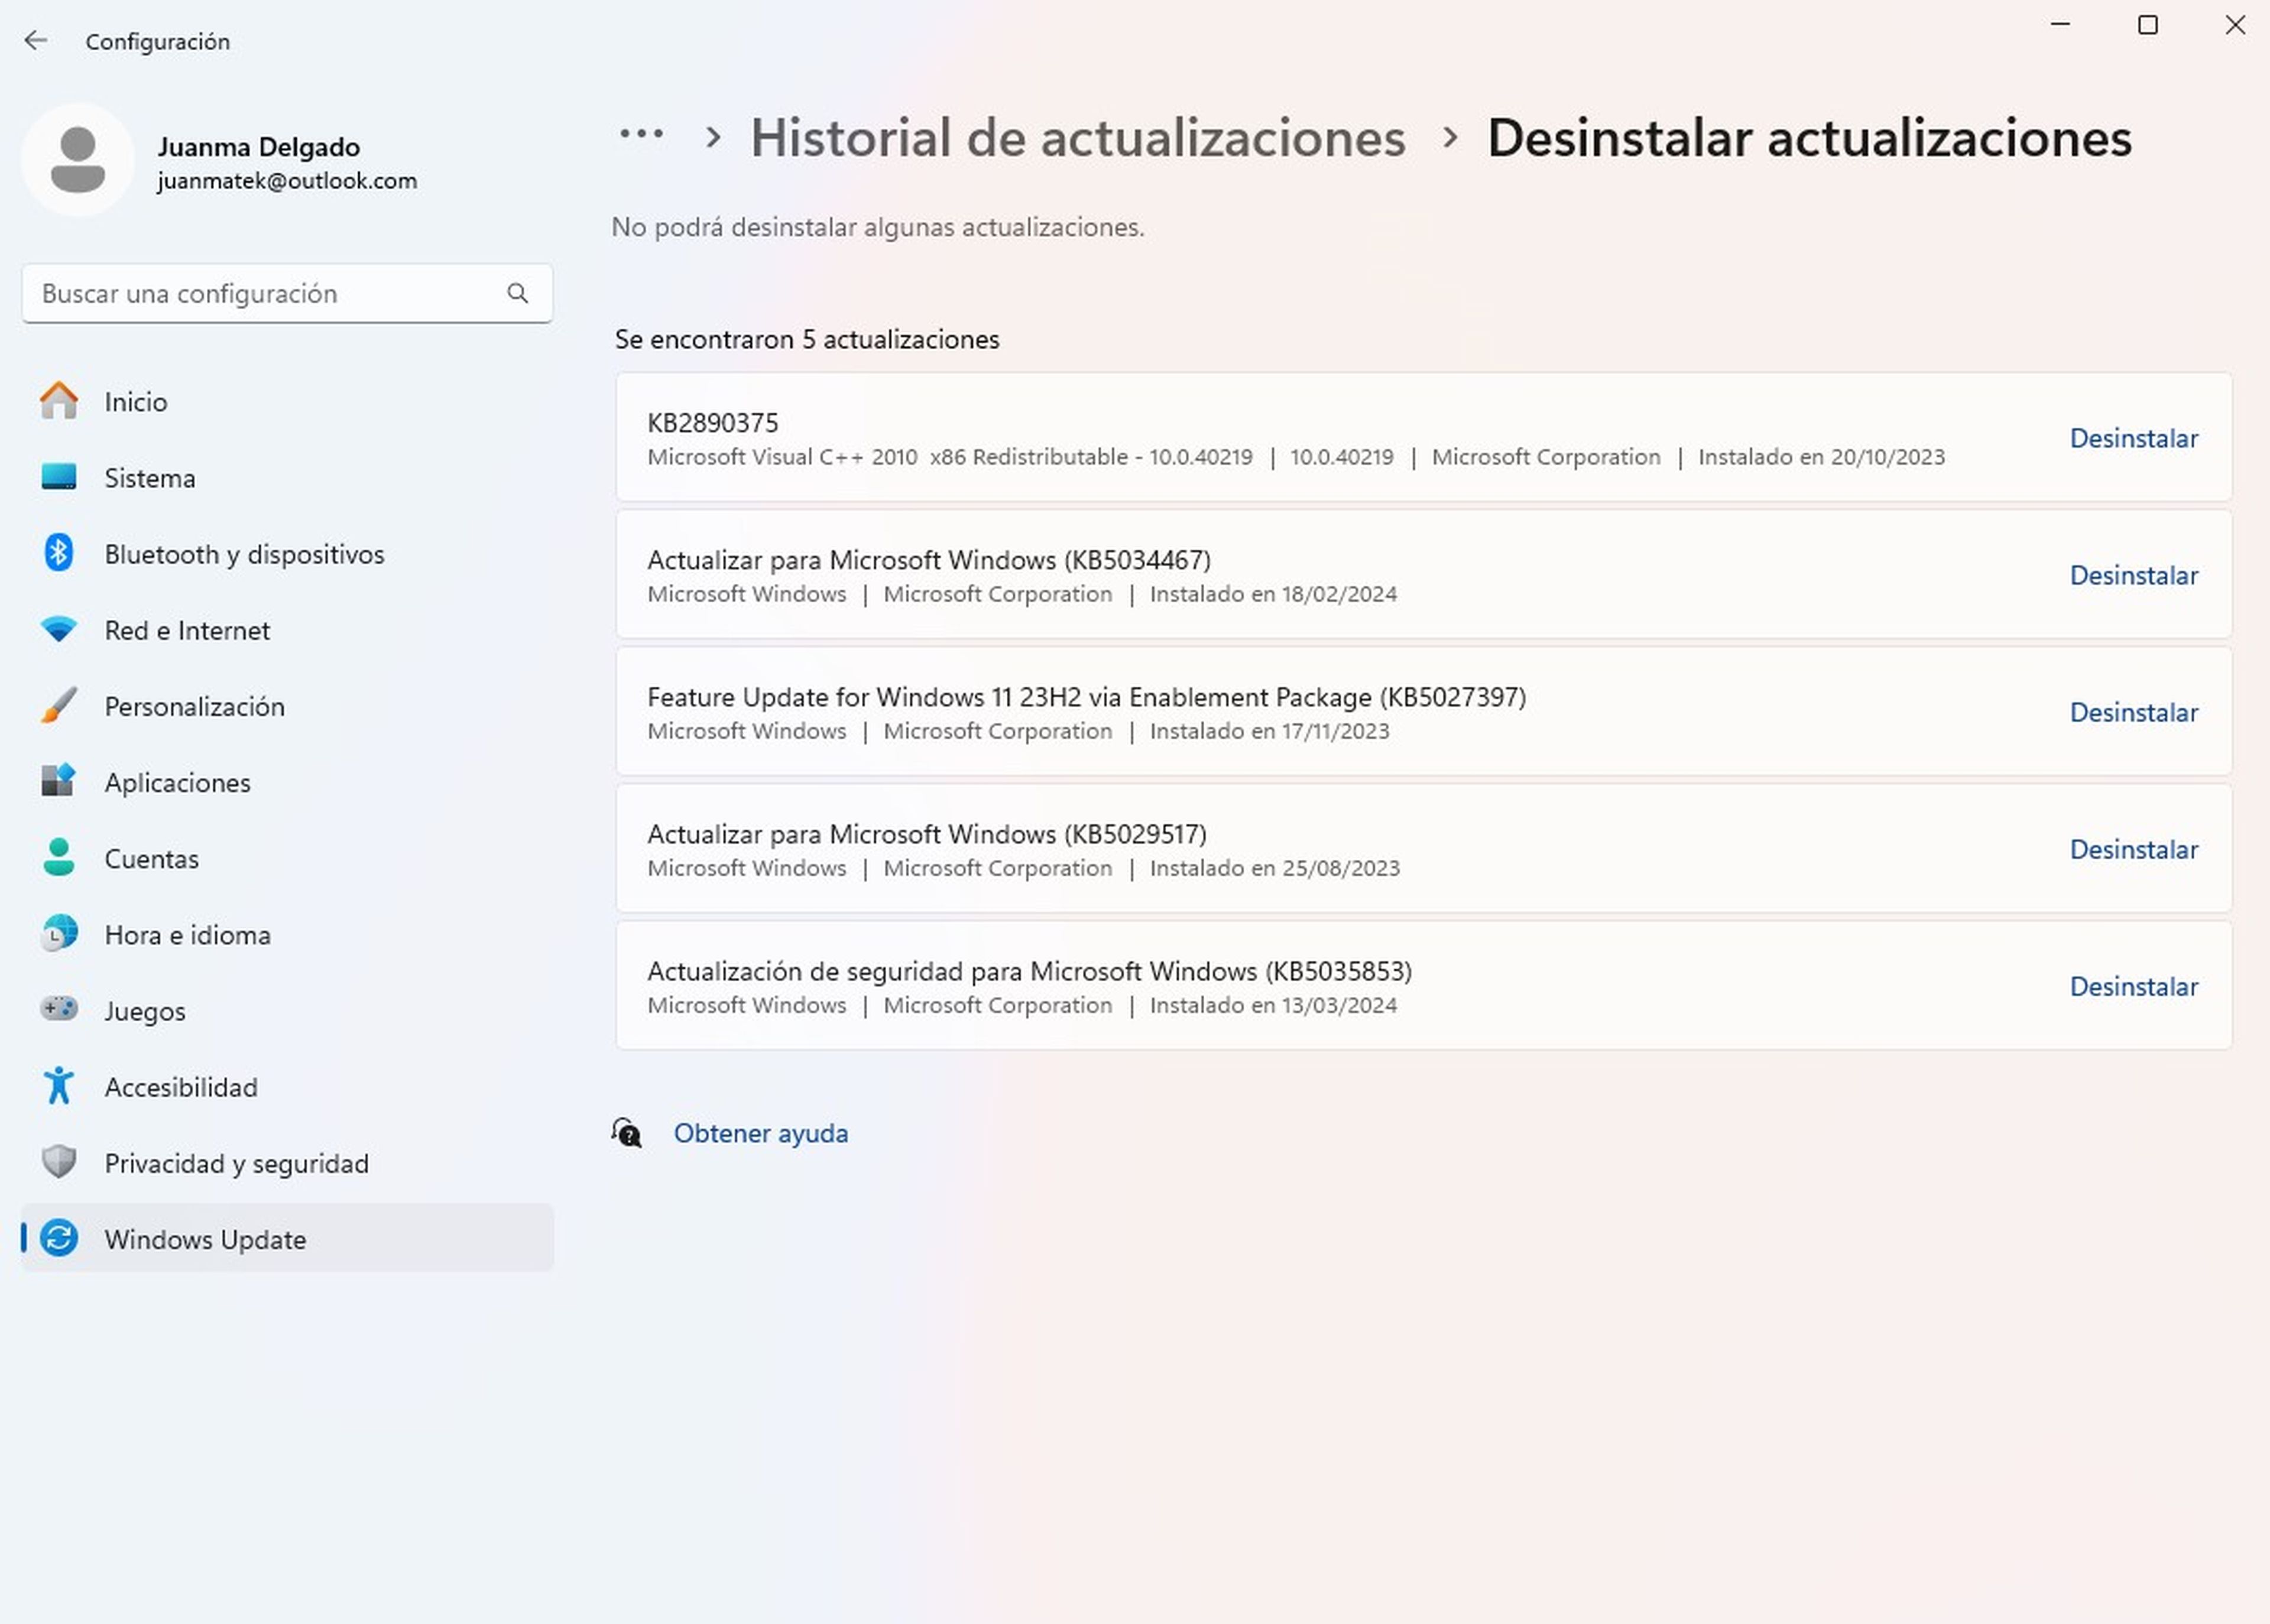This screenshot has height=1624, width=2270.
Task: Maximize the Configuración window
Action: pyautogui.click(x=2147, y=25)
